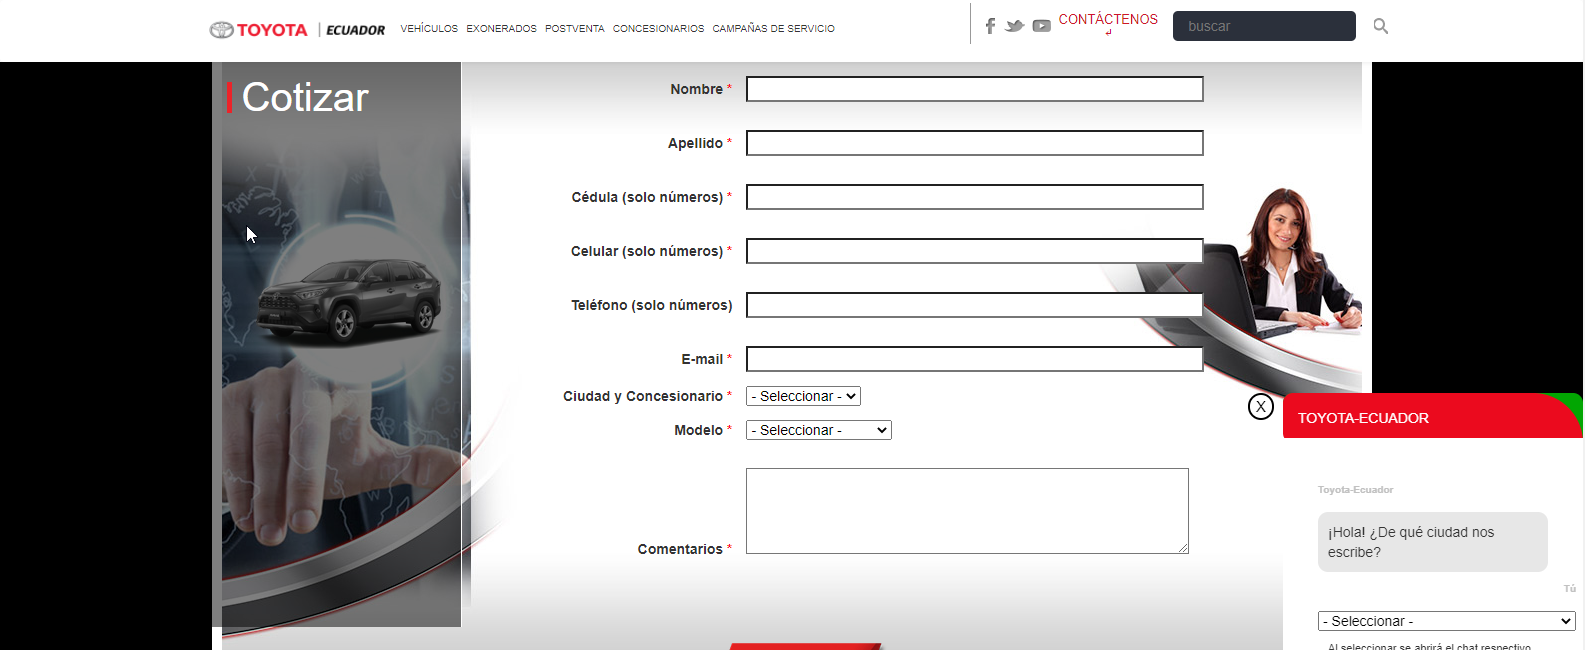Open the CAMPAÑAS DE SERVICIO menu

click(773, 29)
